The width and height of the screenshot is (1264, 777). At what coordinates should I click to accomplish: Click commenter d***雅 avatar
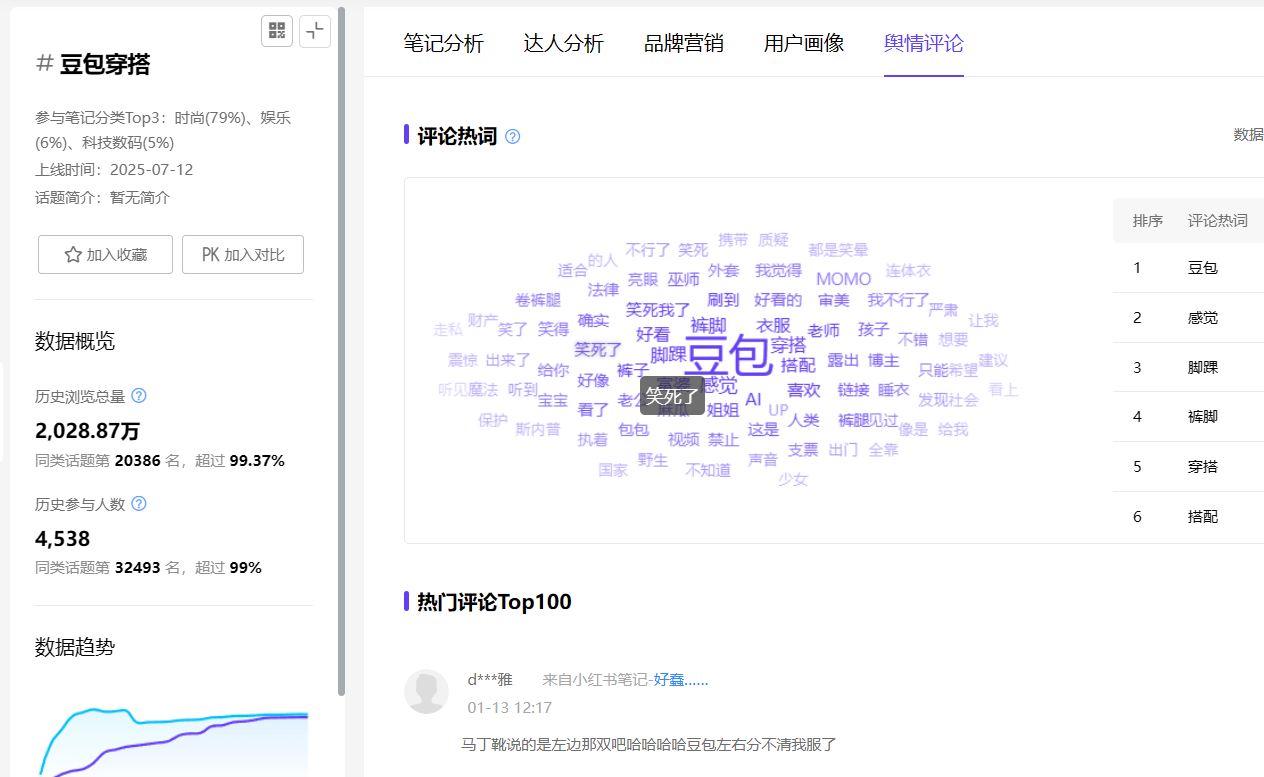pos(426,691)
